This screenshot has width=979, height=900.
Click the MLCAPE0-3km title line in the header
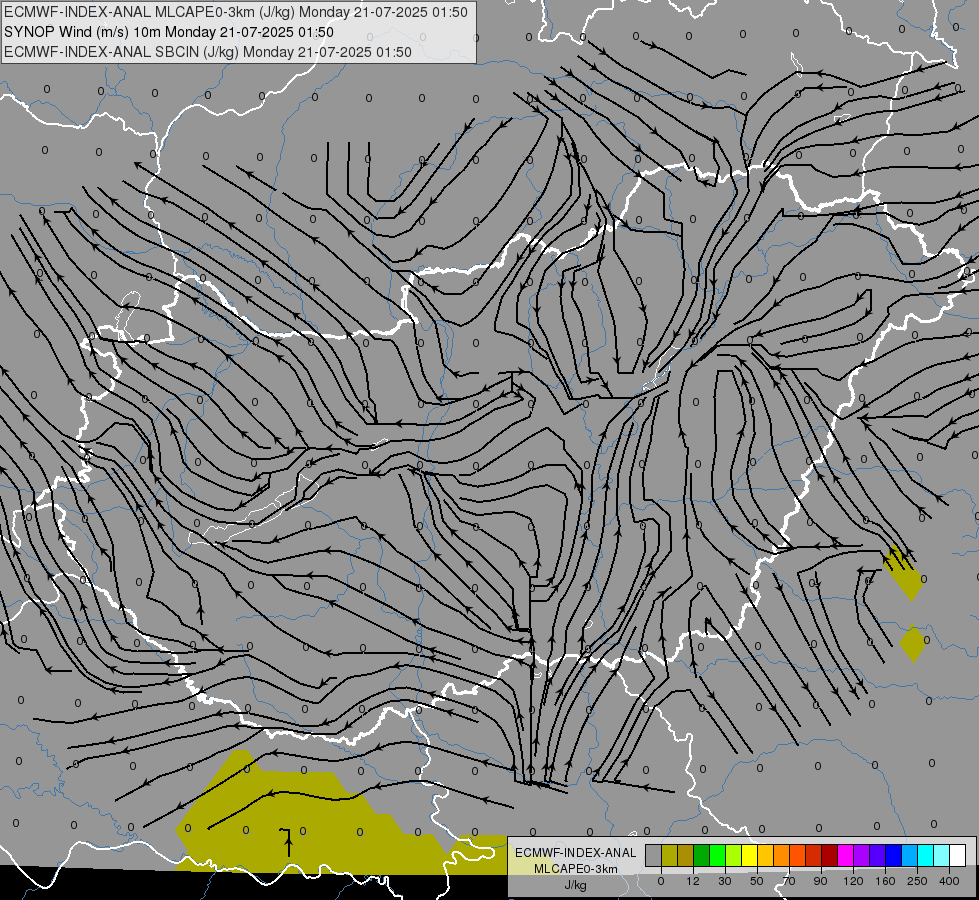coord(235,12)
